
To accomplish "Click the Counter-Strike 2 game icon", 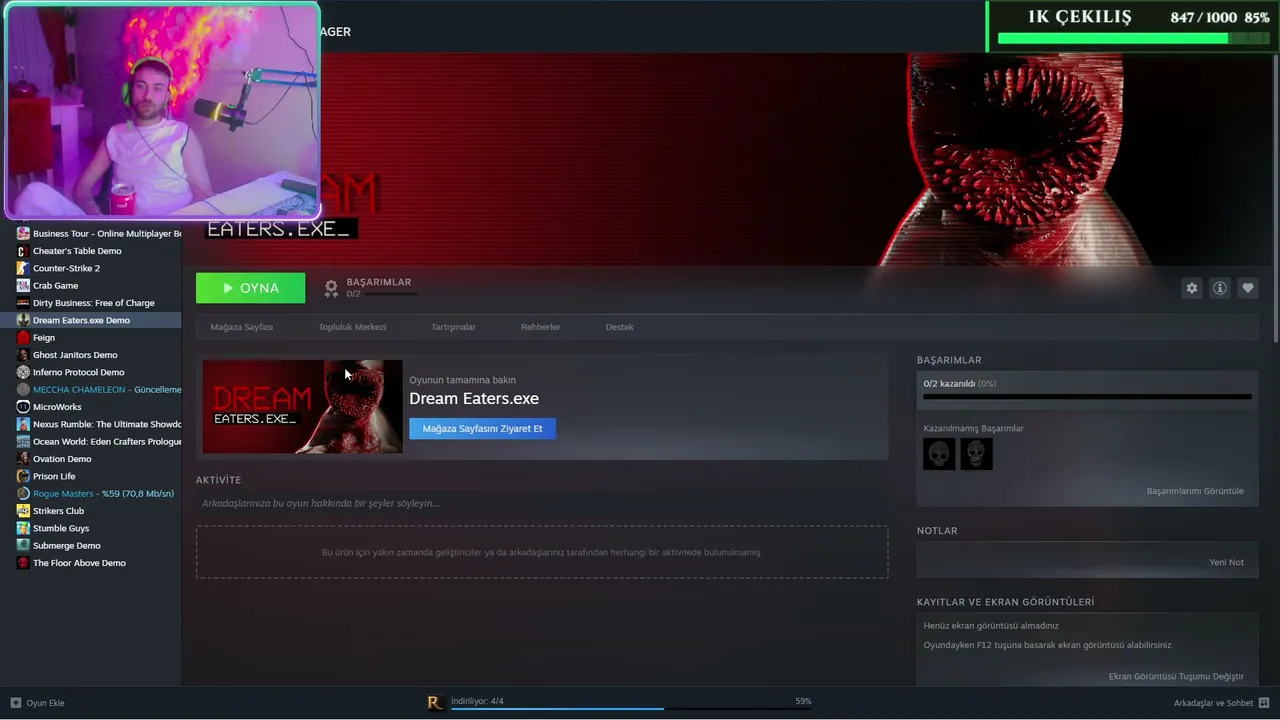I will tap(23, 268).
